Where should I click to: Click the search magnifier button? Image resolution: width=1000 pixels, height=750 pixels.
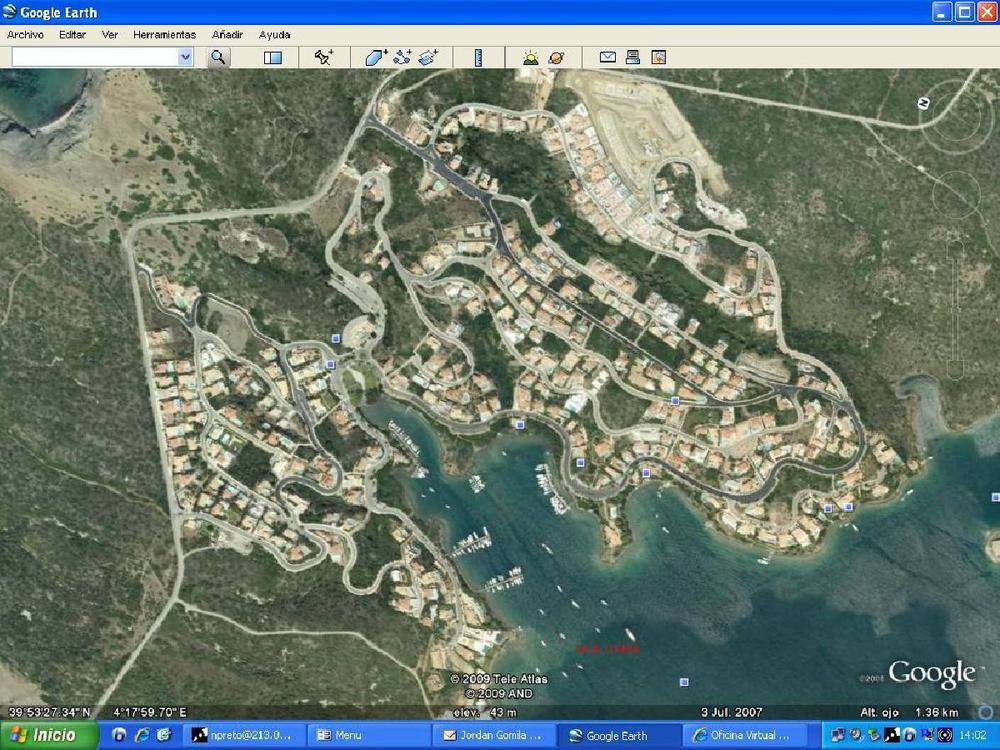click(218, 58)
